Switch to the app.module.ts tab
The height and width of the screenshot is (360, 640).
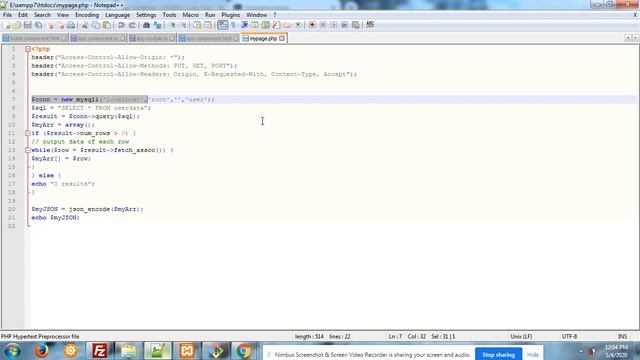(152, 38)
